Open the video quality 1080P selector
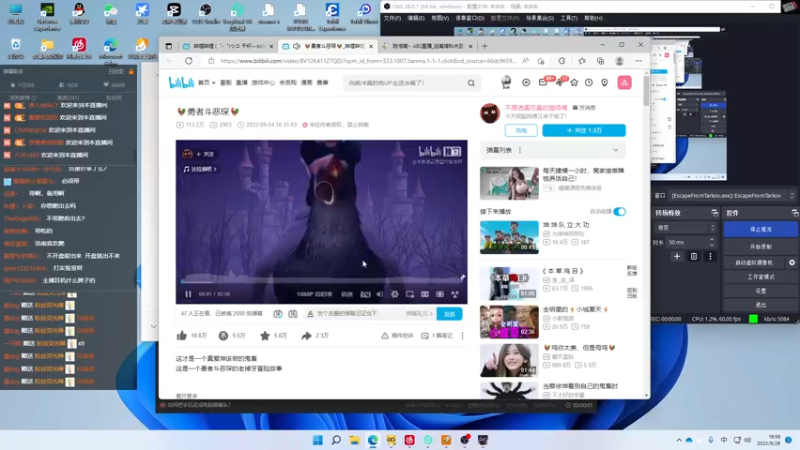The image size is (800, 450). point(314,294)
